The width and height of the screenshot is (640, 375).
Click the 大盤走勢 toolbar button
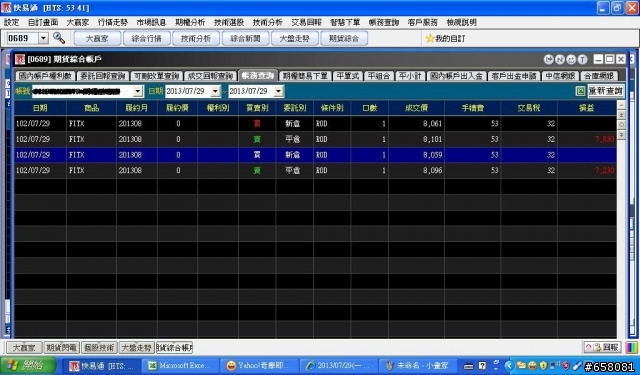pyautogui.click(x=295, y=38)
